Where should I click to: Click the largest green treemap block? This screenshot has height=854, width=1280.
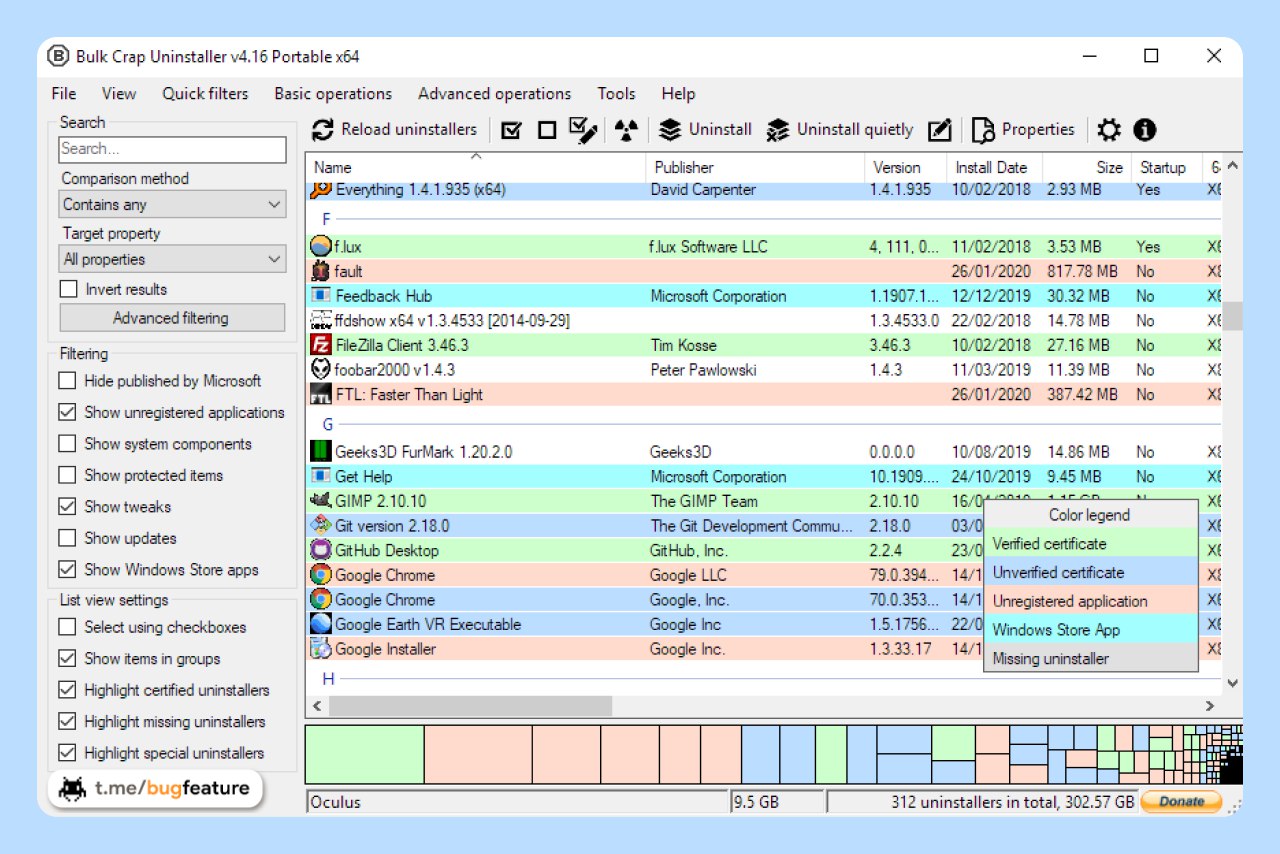(x=365, y=754)
